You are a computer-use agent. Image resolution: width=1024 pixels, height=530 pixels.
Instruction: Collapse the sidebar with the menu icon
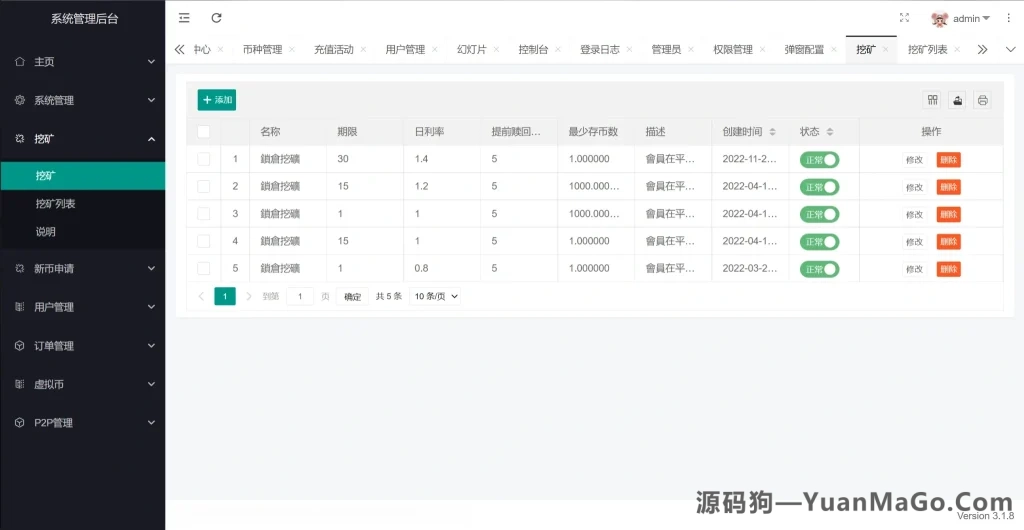click(184, 18)
